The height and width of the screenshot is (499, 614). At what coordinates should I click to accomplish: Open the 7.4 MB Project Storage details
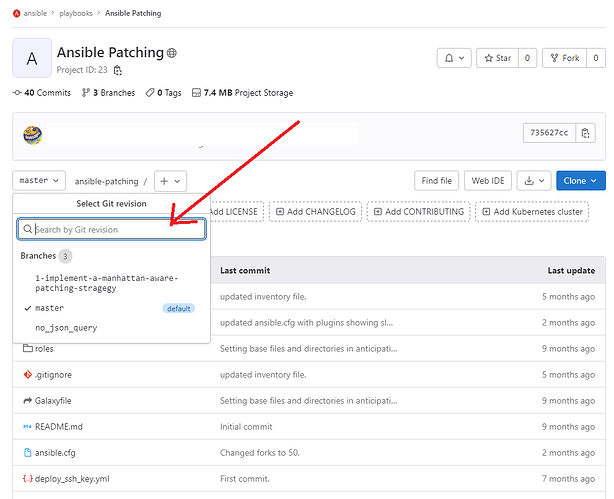tap(242, 93)
